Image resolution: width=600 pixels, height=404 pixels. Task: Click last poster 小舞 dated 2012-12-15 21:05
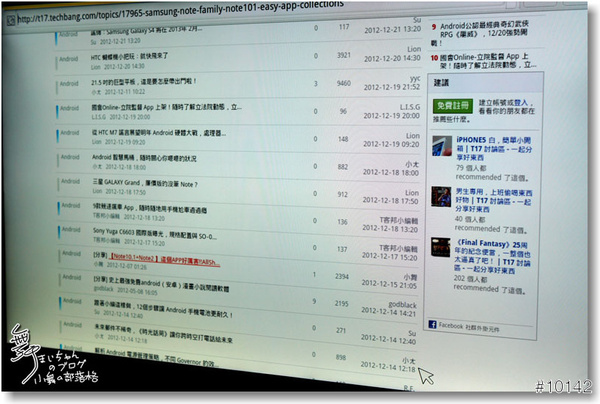[x=410, y=277]
